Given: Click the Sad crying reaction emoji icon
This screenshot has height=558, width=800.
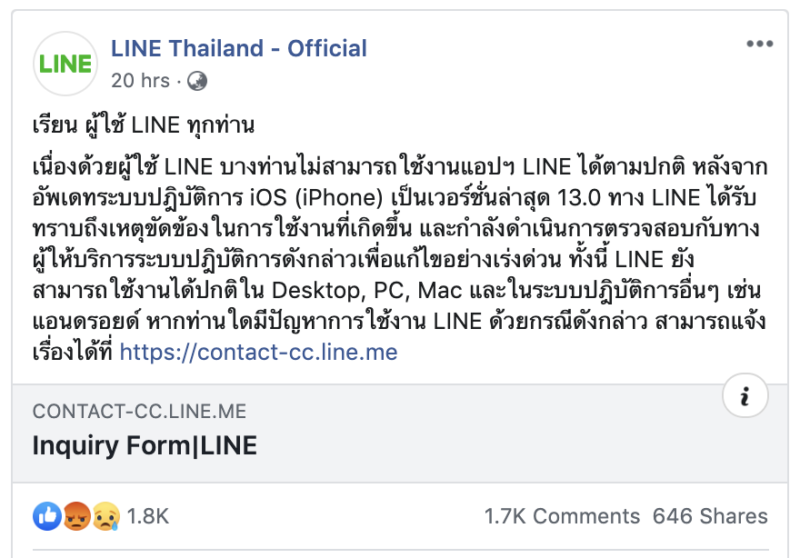Looking at the screenshot, I should 104,516.
